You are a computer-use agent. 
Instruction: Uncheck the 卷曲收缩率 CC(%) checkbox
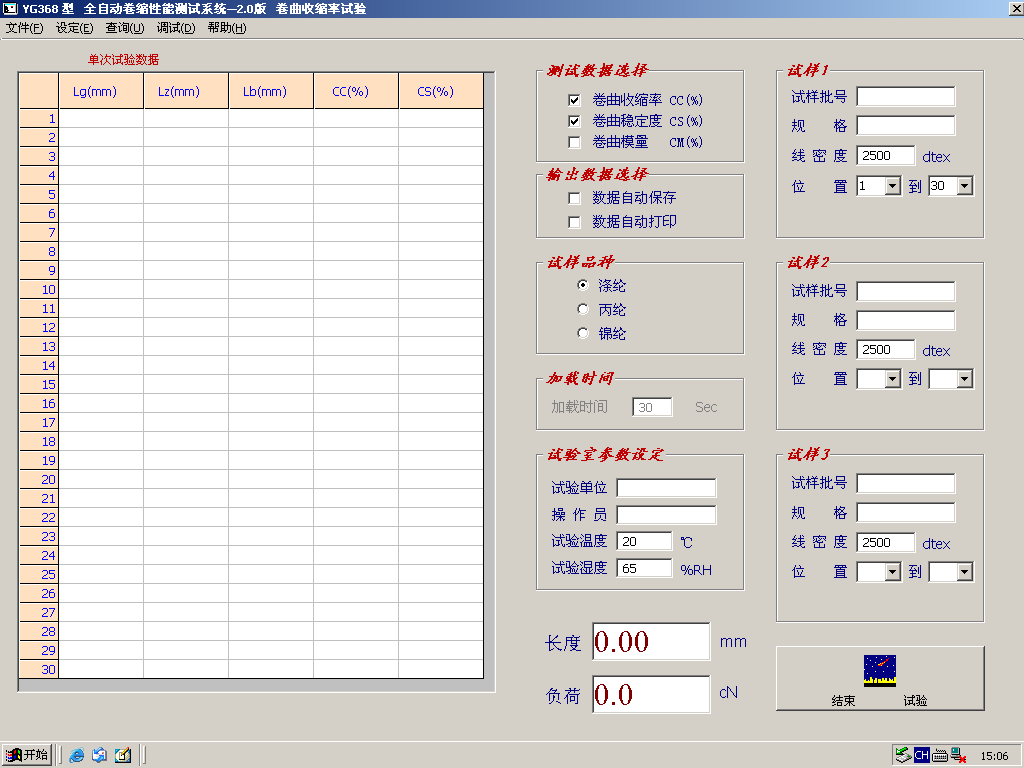[x=574, y=100]
